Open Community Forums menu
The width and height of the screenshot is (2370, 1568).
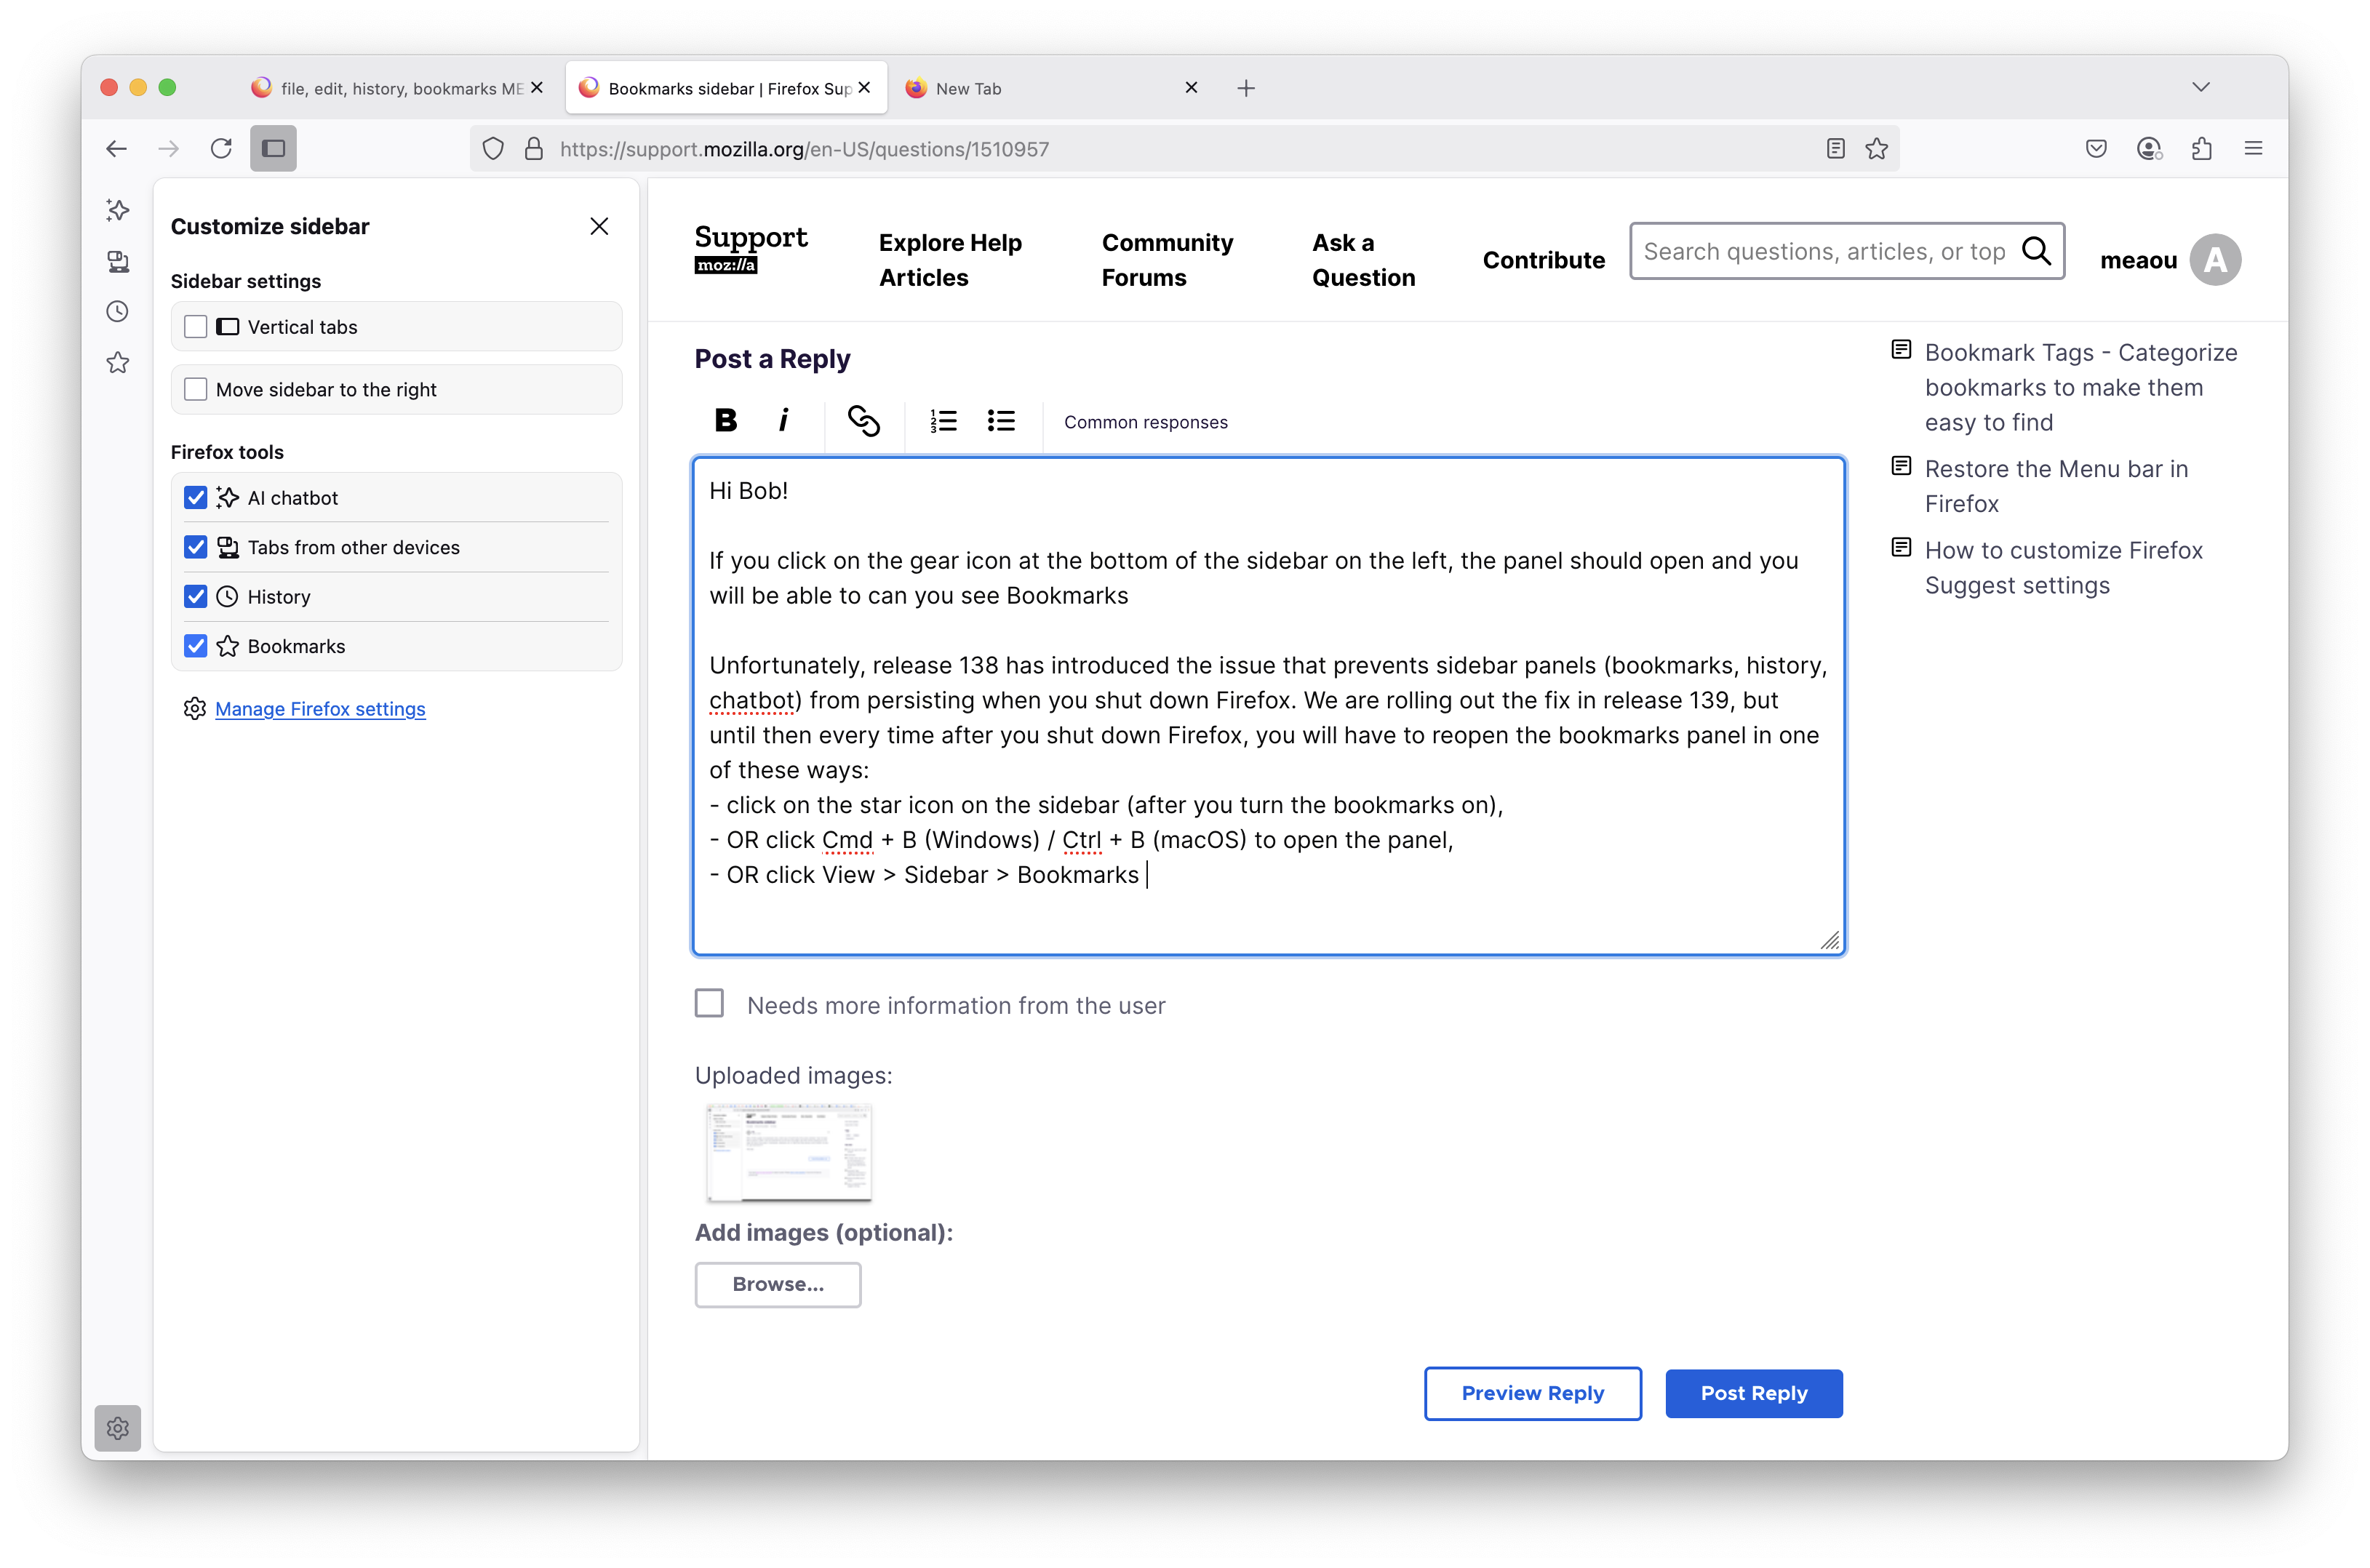coord(1167,260)
